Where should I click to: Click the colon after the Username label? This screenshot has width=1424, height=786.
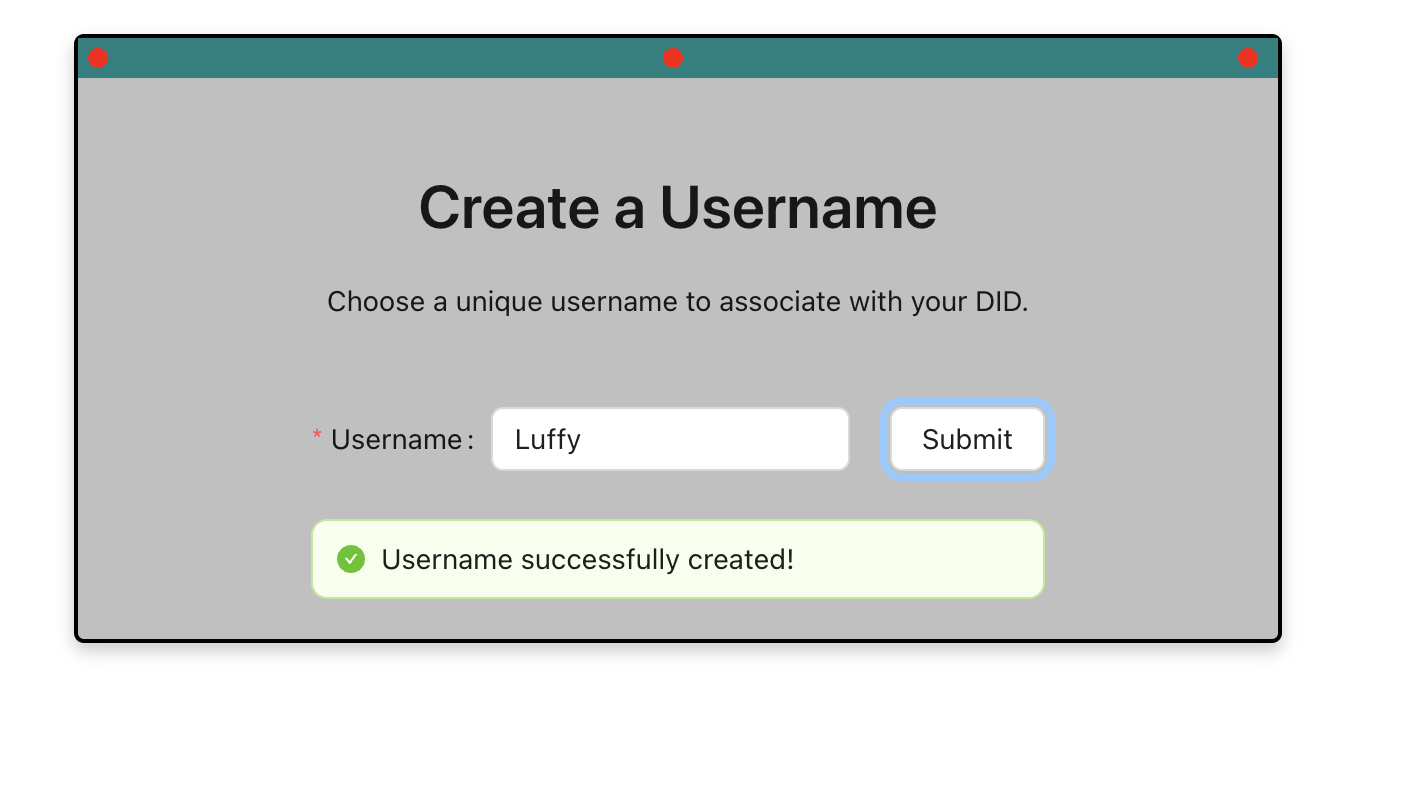click(469, 440)
